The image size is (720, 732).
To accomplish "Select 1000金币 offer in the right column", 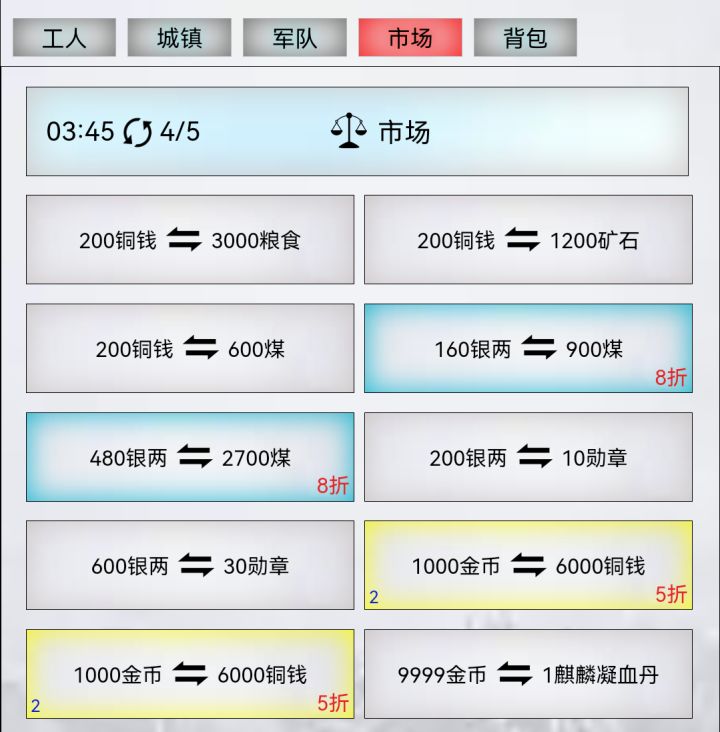I will (528, 565).
